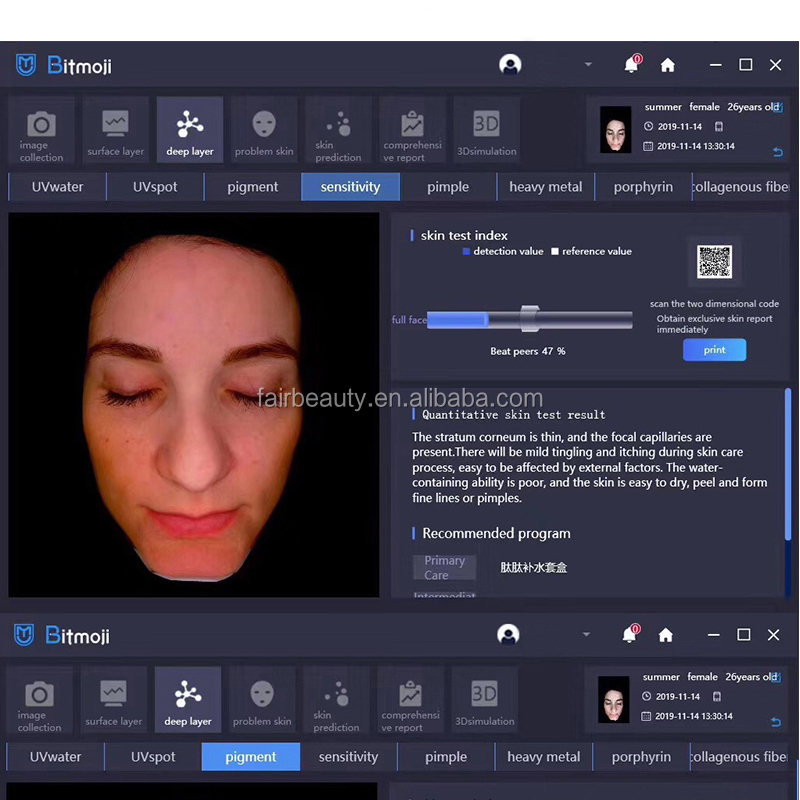Select the Primary Care program

[x=444, y=567]
